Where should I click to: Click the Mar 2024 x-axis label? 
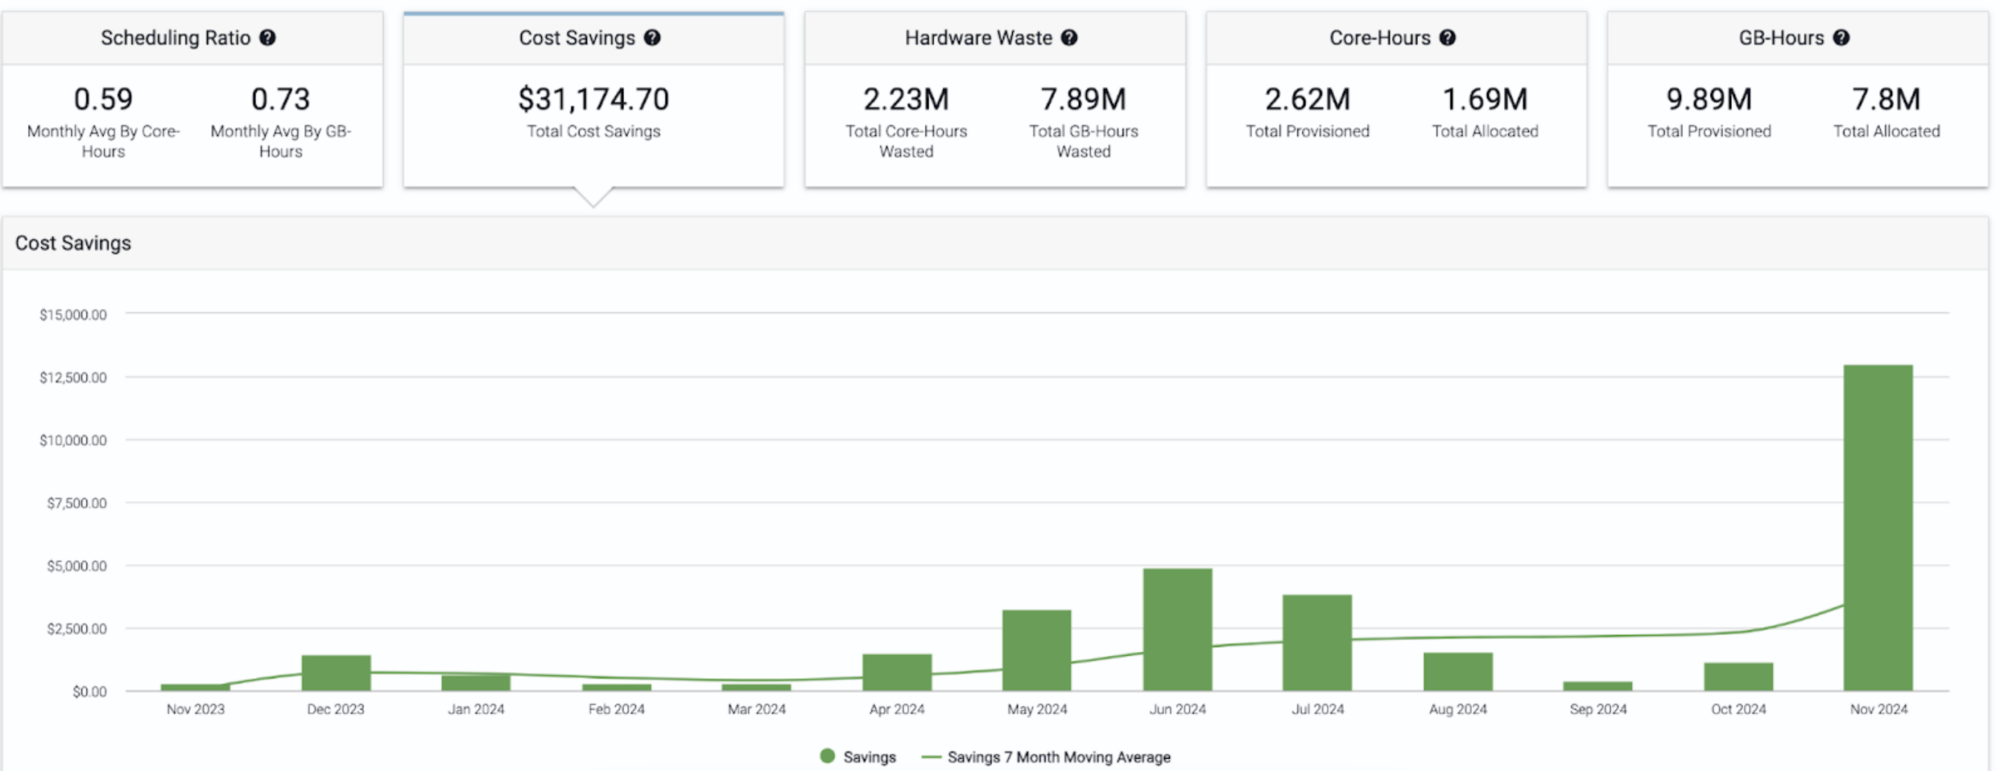756,709
